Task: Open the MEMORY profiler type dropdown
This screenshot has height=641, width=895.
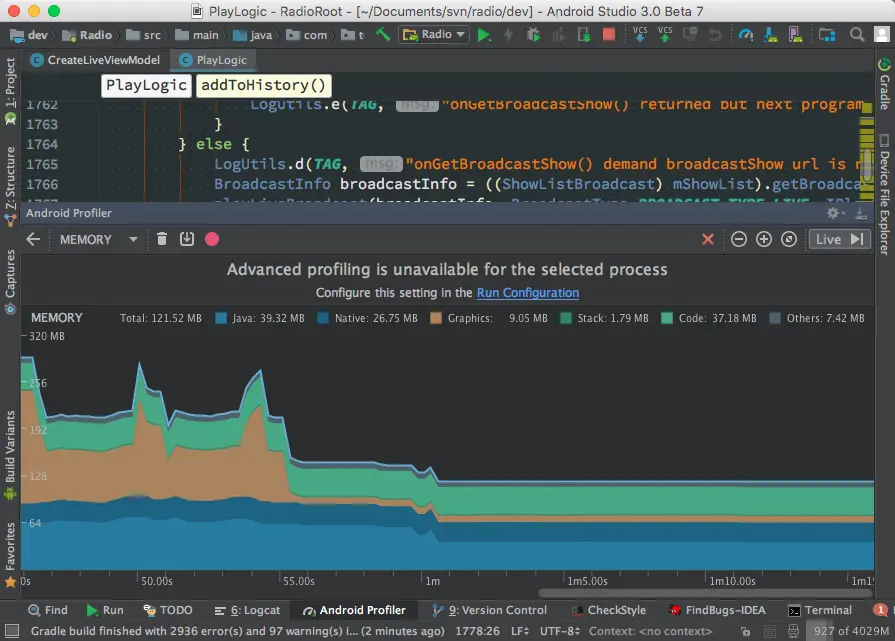Action: tap(99, 239)
